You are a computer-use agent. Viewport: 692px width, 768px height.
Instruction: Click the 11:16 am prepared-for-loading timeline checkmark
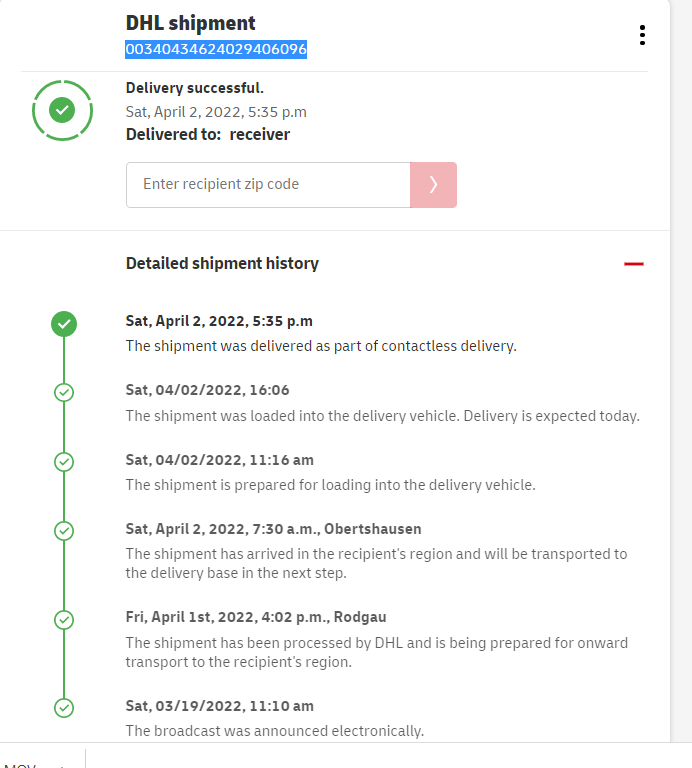click(x=64, y=461)
